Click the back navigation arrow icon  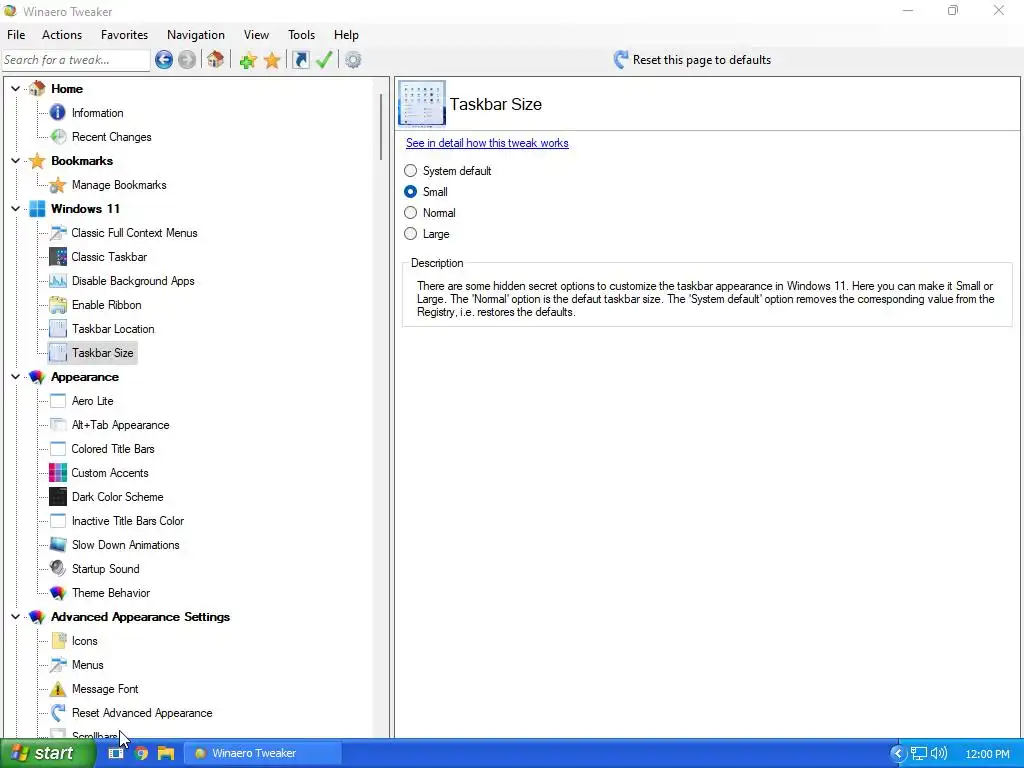[164, 60]
